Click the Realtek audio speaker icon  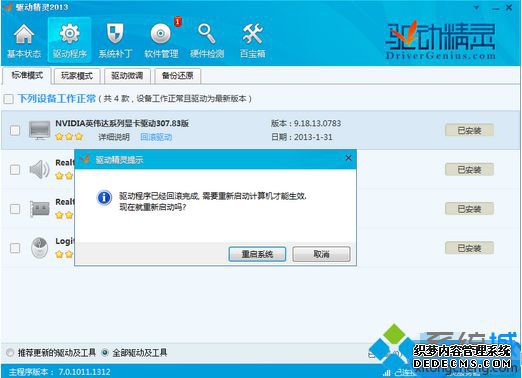(x=39, y=169)
